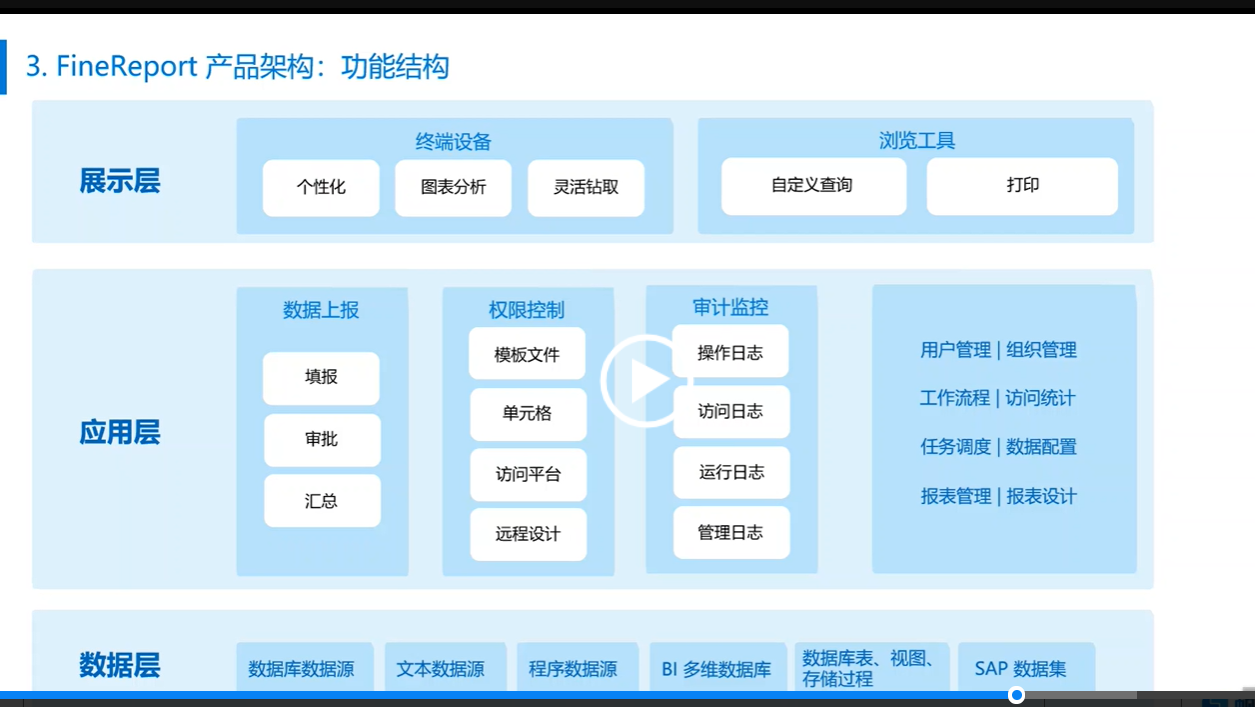Click the '审计监控' heading

pos(731,307)
